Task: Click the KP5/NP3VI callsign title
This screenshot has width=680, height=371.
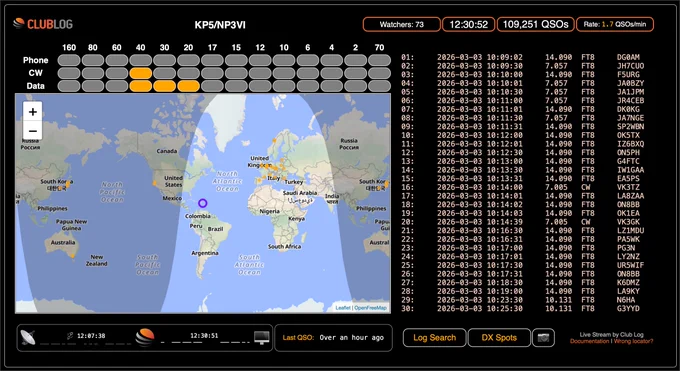Action: coord(220,25)
